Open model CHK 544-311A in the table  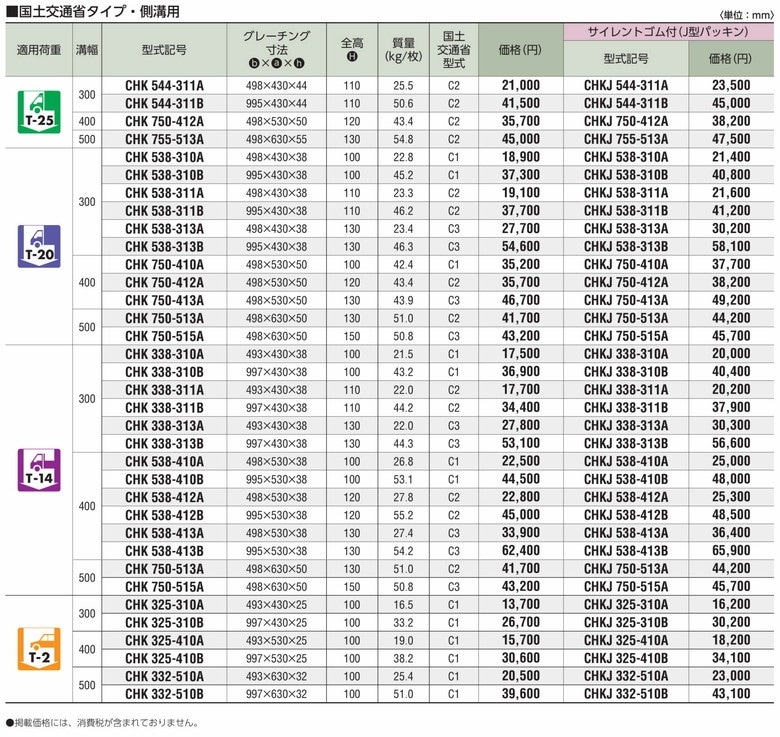(x=164, y=86)
